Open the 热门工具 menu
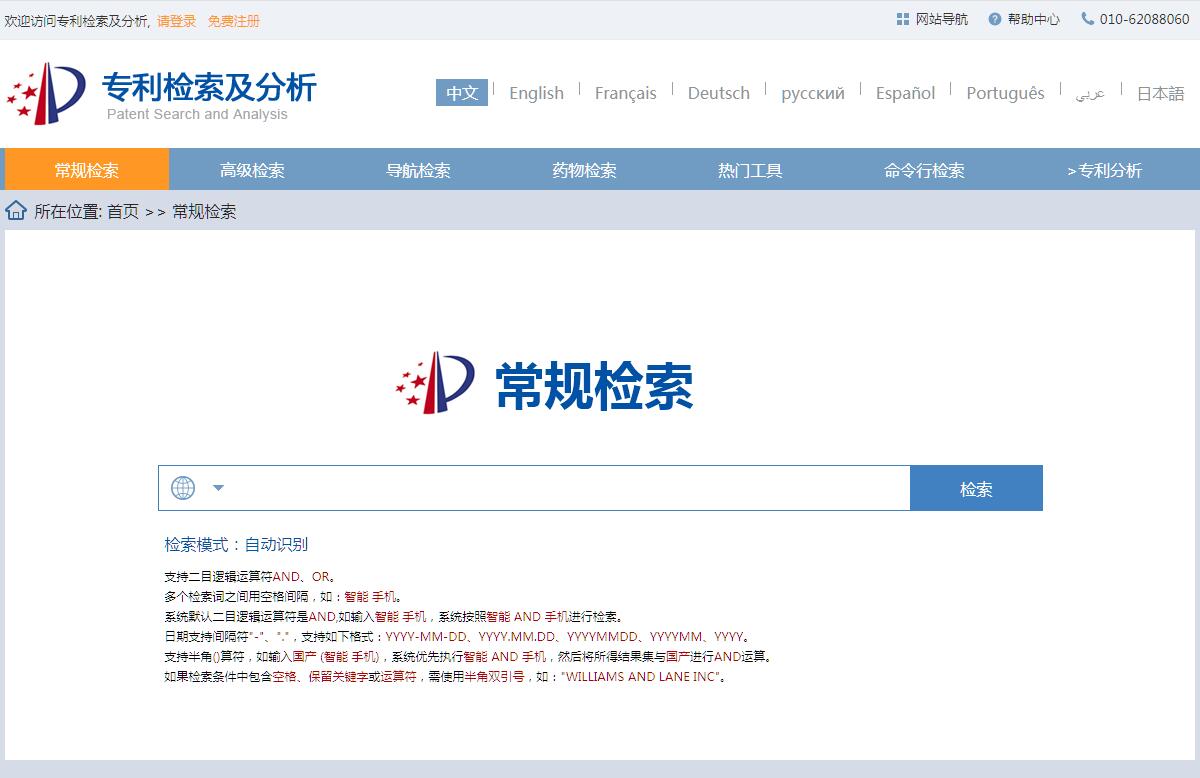This screenshot has width=1200, height=778. pos(750,170)
